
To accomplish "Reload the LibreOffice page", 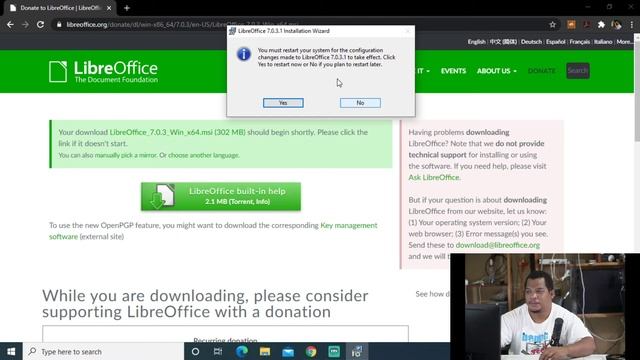I will (x=40, y=24).
